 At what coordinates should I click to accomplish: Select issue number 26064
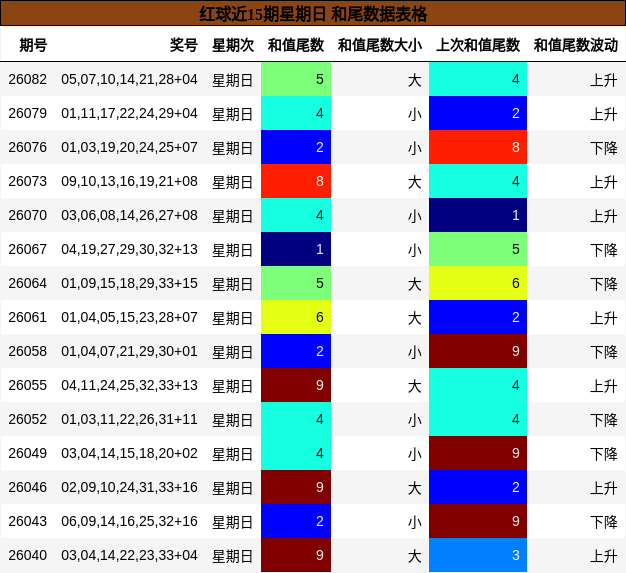tap(28, 283)
